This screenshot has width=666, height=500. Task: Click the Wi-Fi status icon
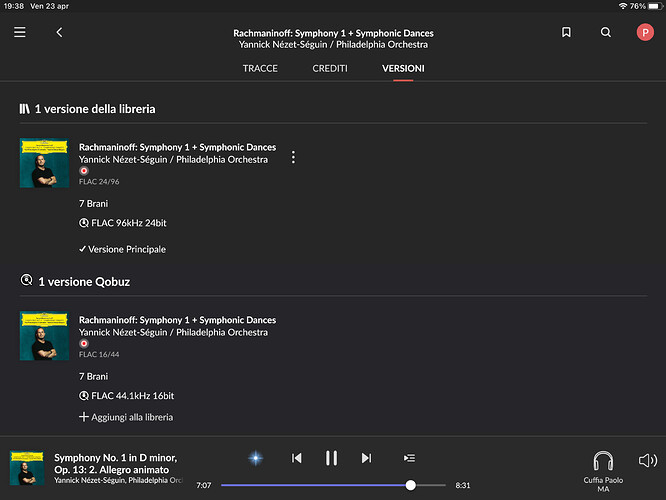tap(623, 6)
